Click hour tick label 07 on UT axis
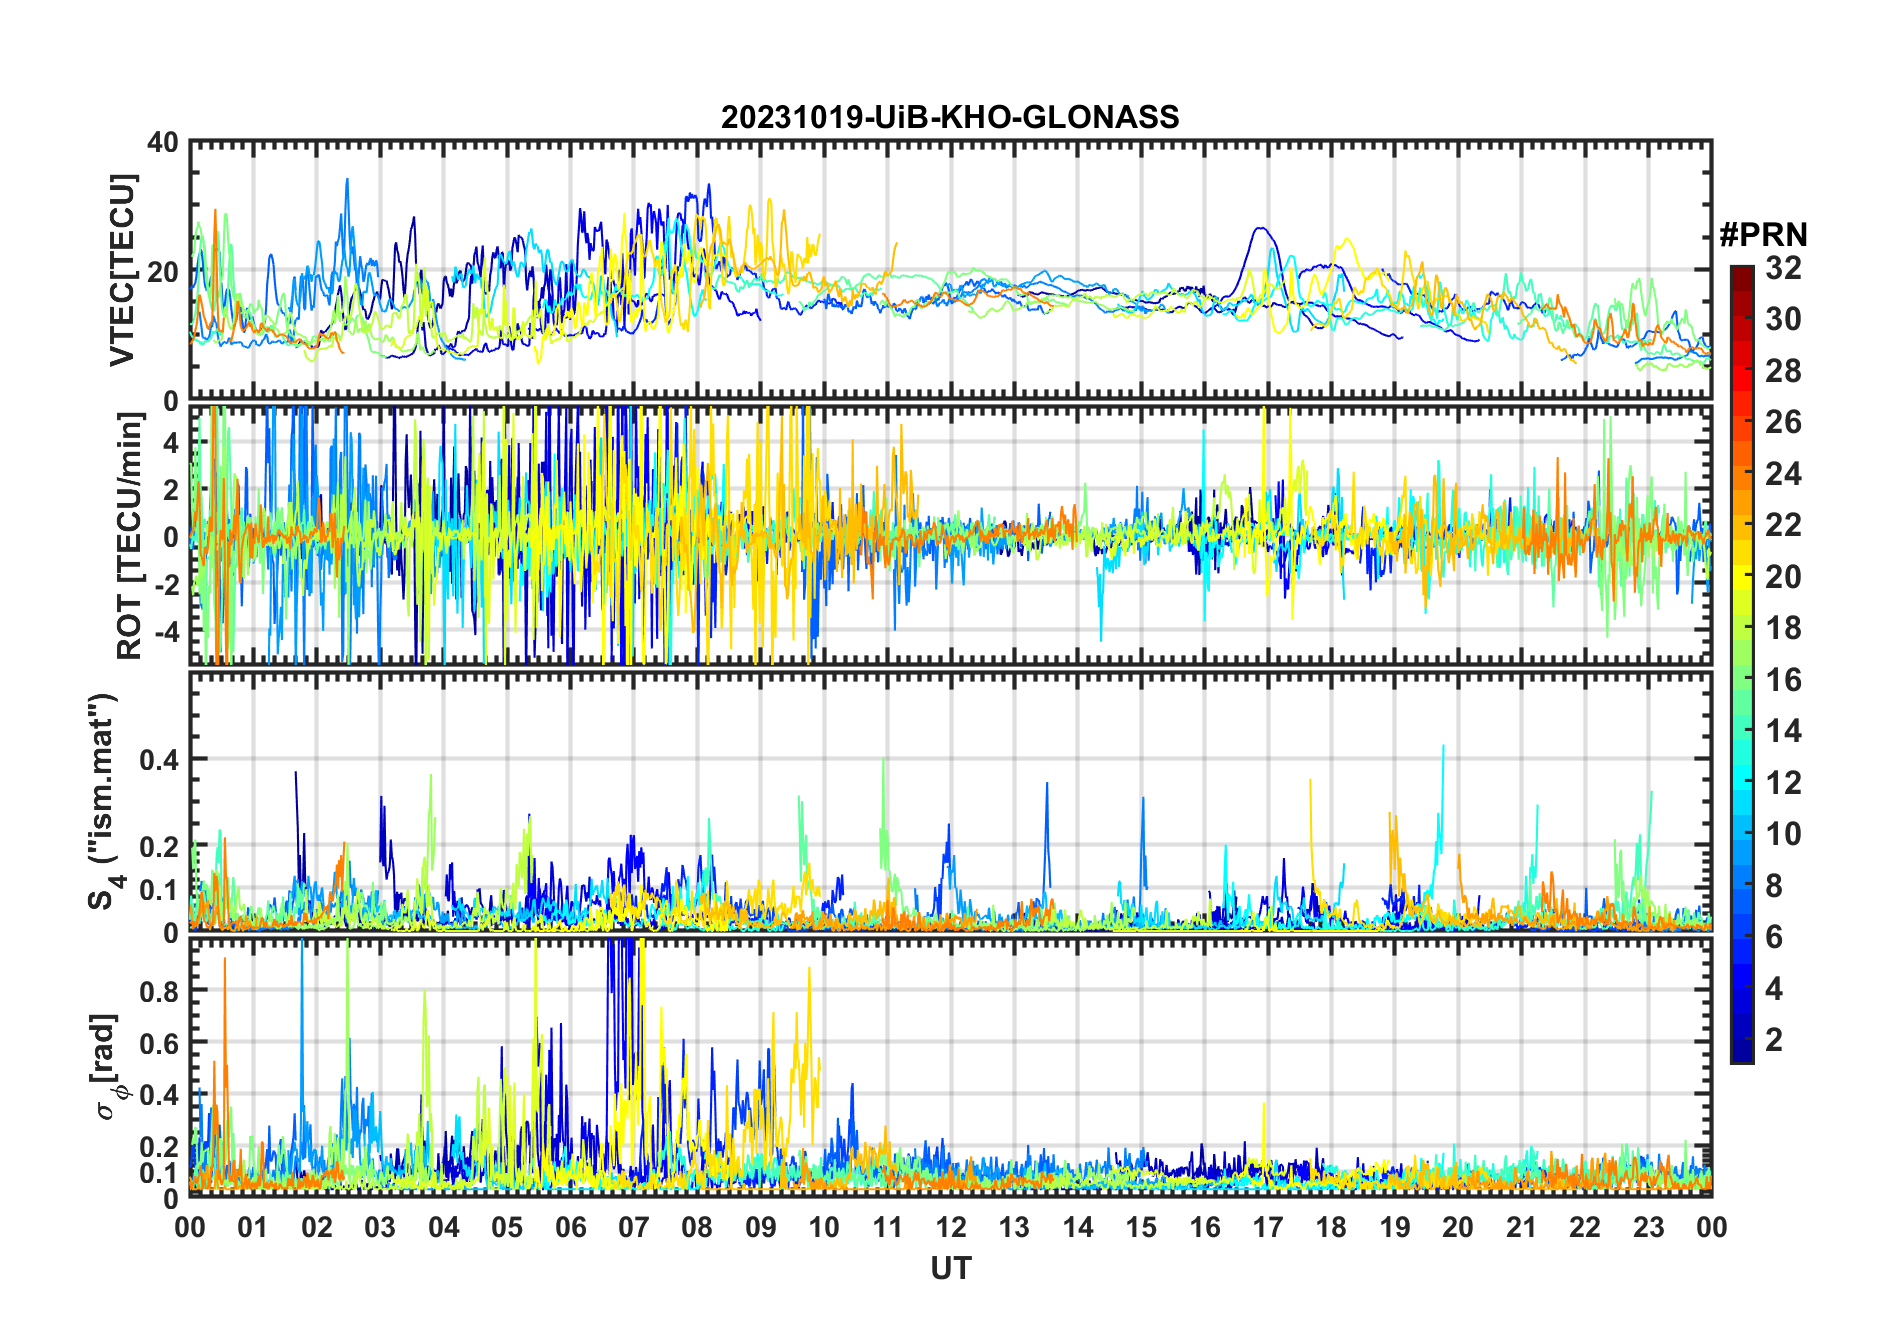Image resolution: width=1902 pixels, height=1330 pixels. (634, 1227)
